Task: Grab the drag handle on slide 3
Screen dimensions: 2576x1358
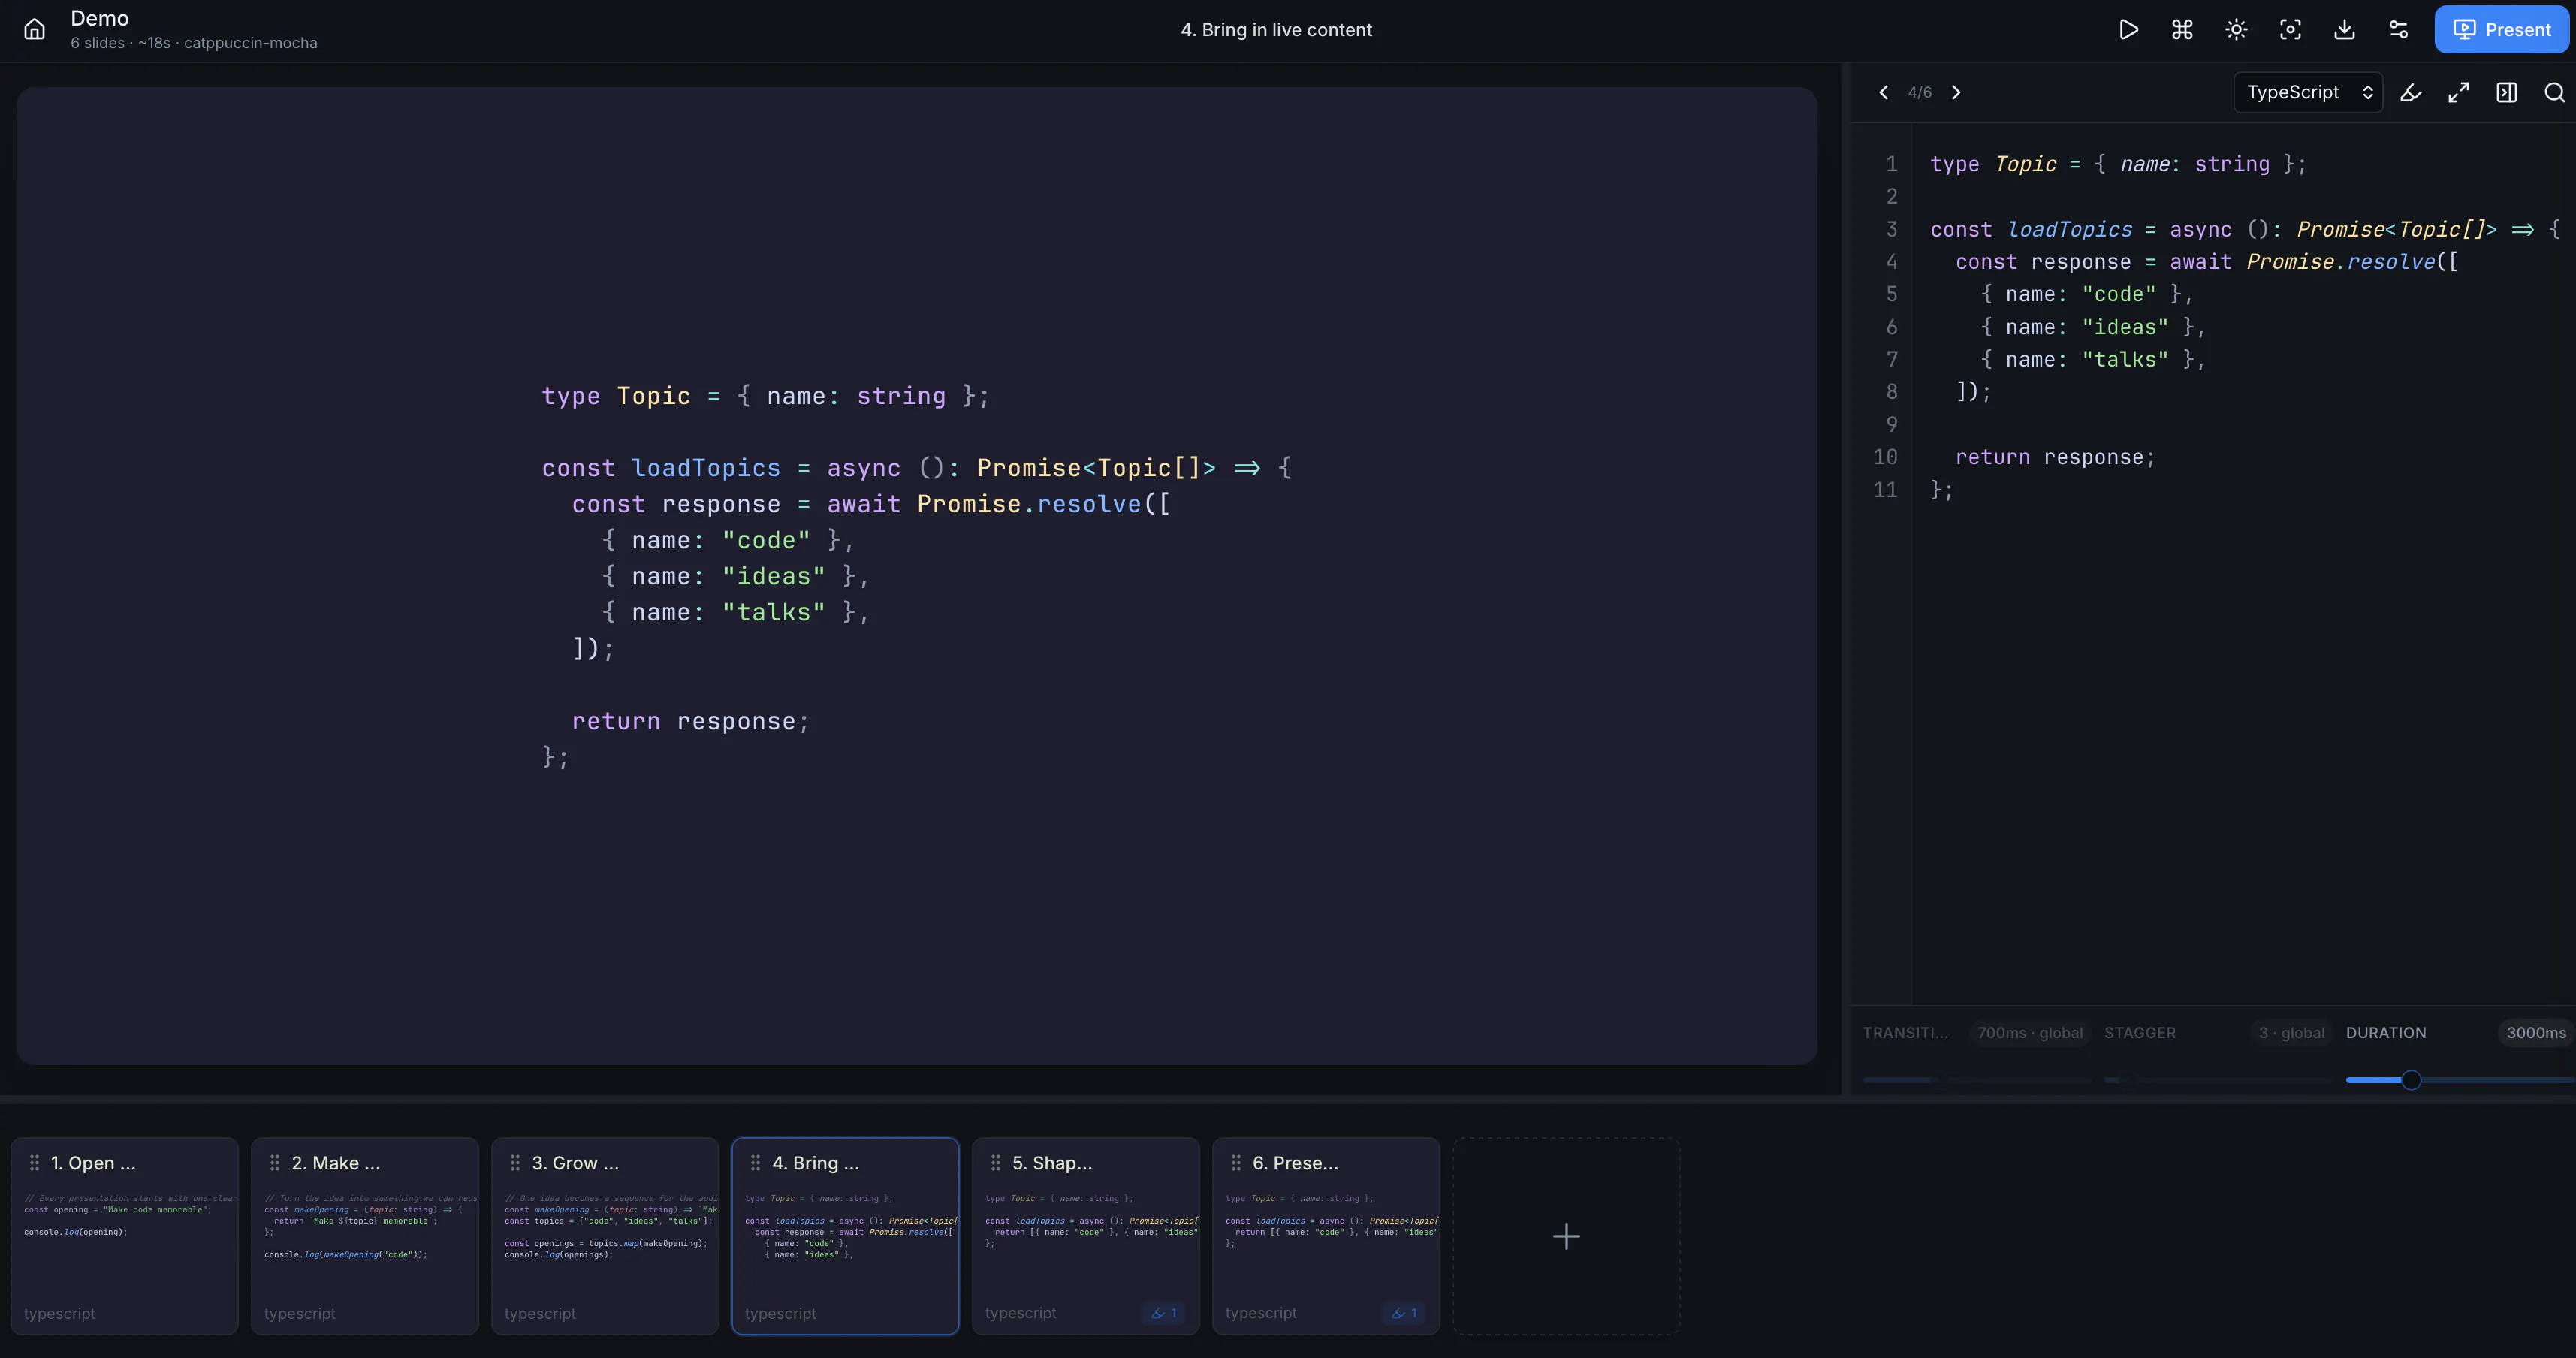Action: coord(515,1163)
